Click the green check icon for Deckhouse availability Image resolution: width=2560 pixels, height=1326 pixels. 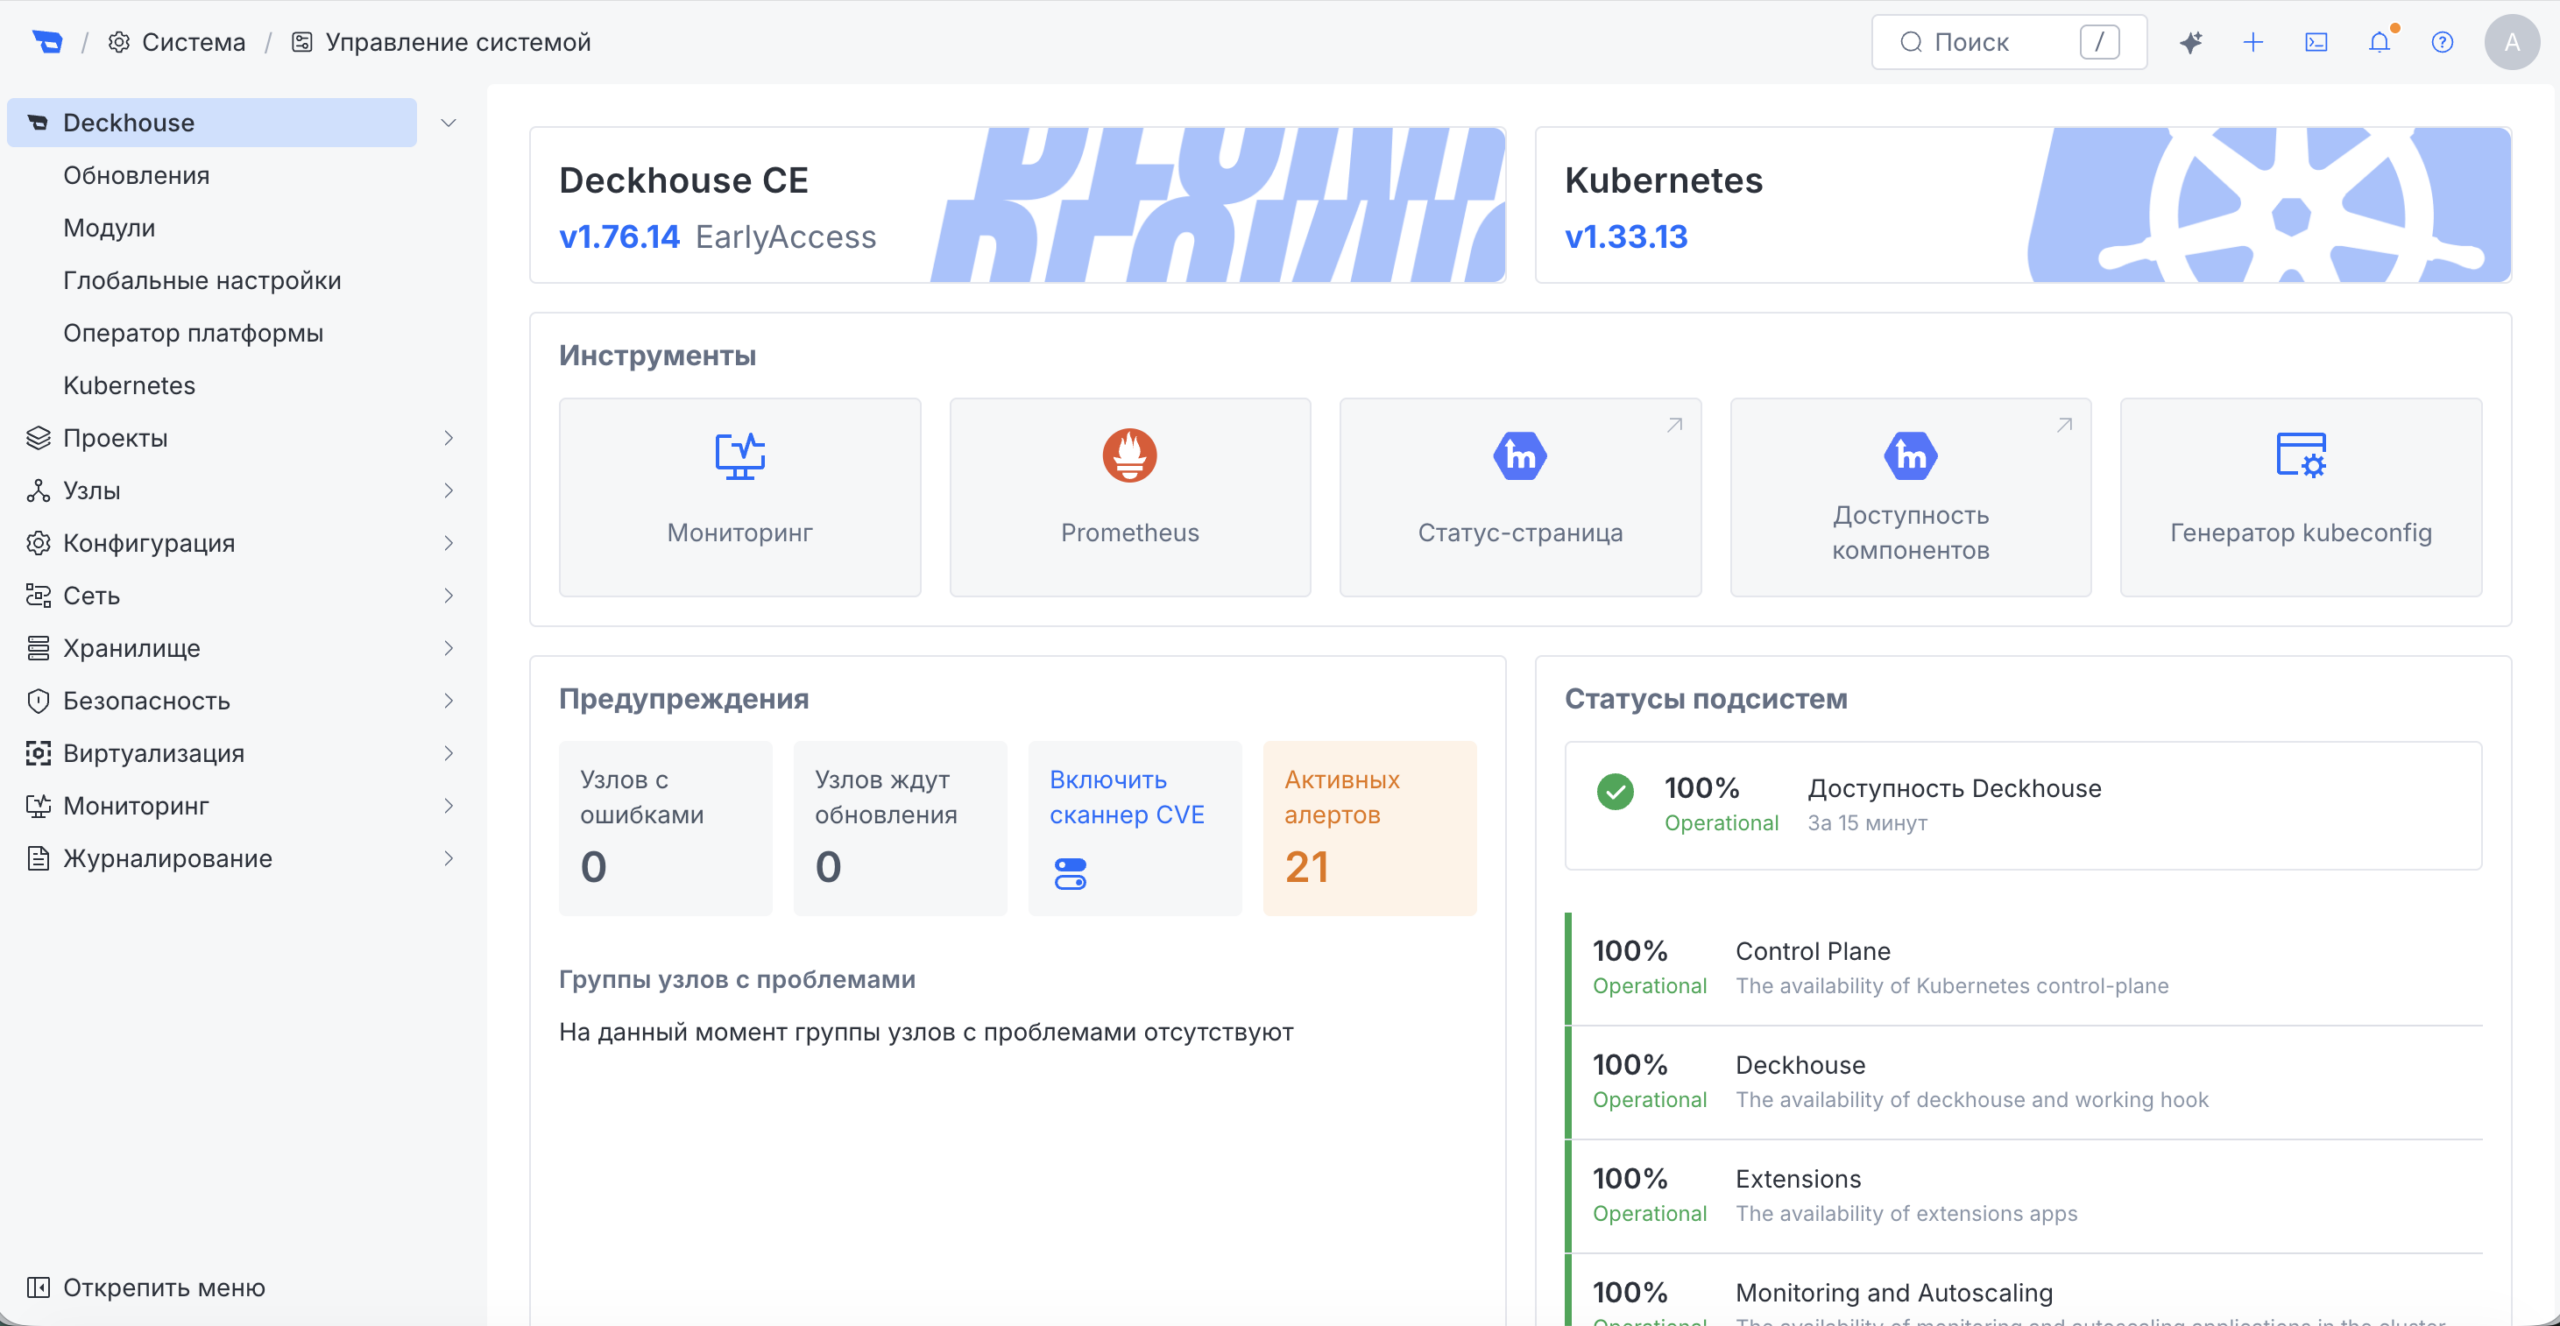pyautogui.click(x=1615, y=792)
